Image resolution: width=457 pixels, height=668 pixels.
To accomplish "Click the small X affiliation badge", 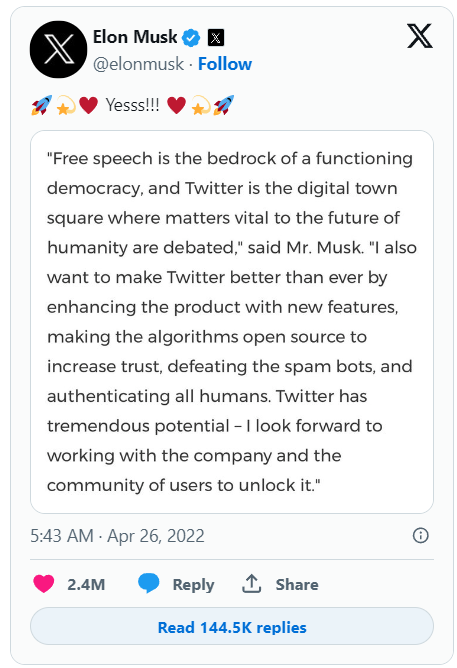I will pyautogui.click(x=216, y=38).
